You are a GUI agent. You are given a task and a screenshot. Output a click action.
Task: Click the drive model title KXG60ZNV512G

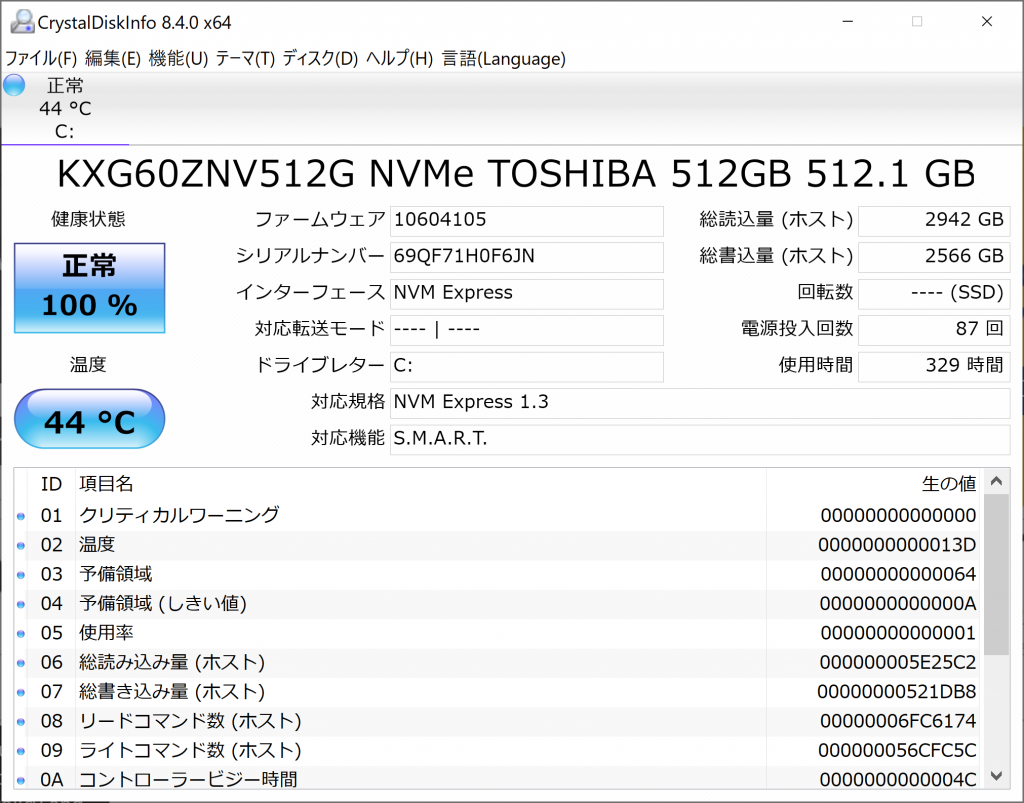tap(206, 174)
